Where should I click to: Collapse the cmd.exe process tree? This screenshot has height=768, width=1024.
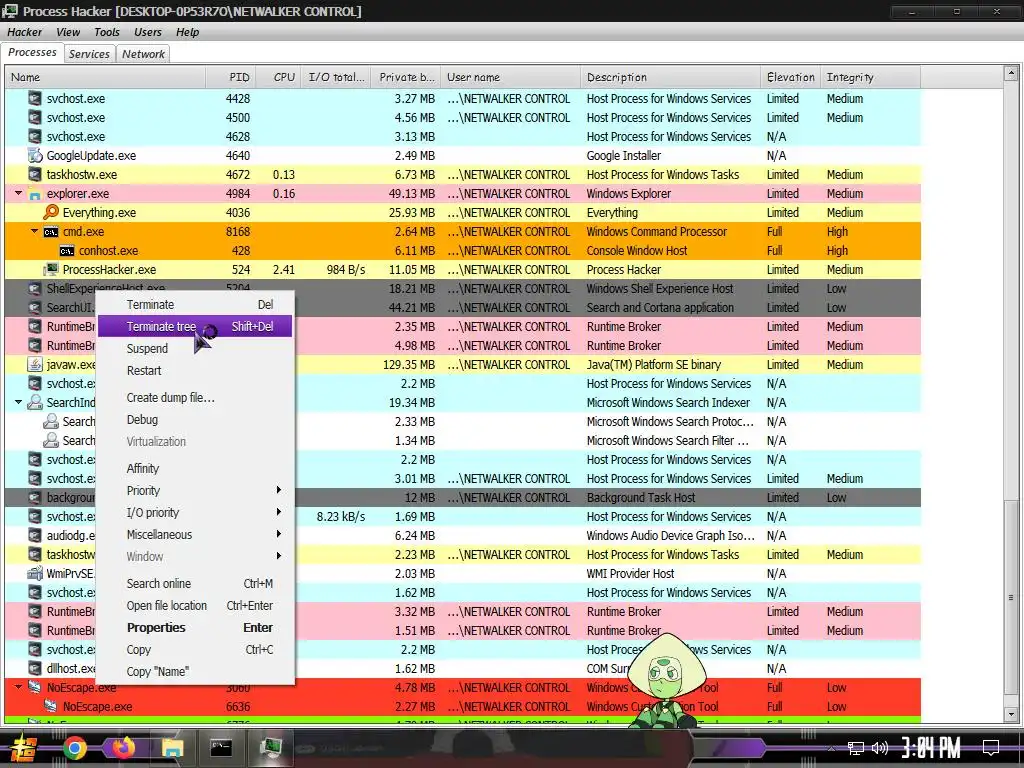click(35, 232)
